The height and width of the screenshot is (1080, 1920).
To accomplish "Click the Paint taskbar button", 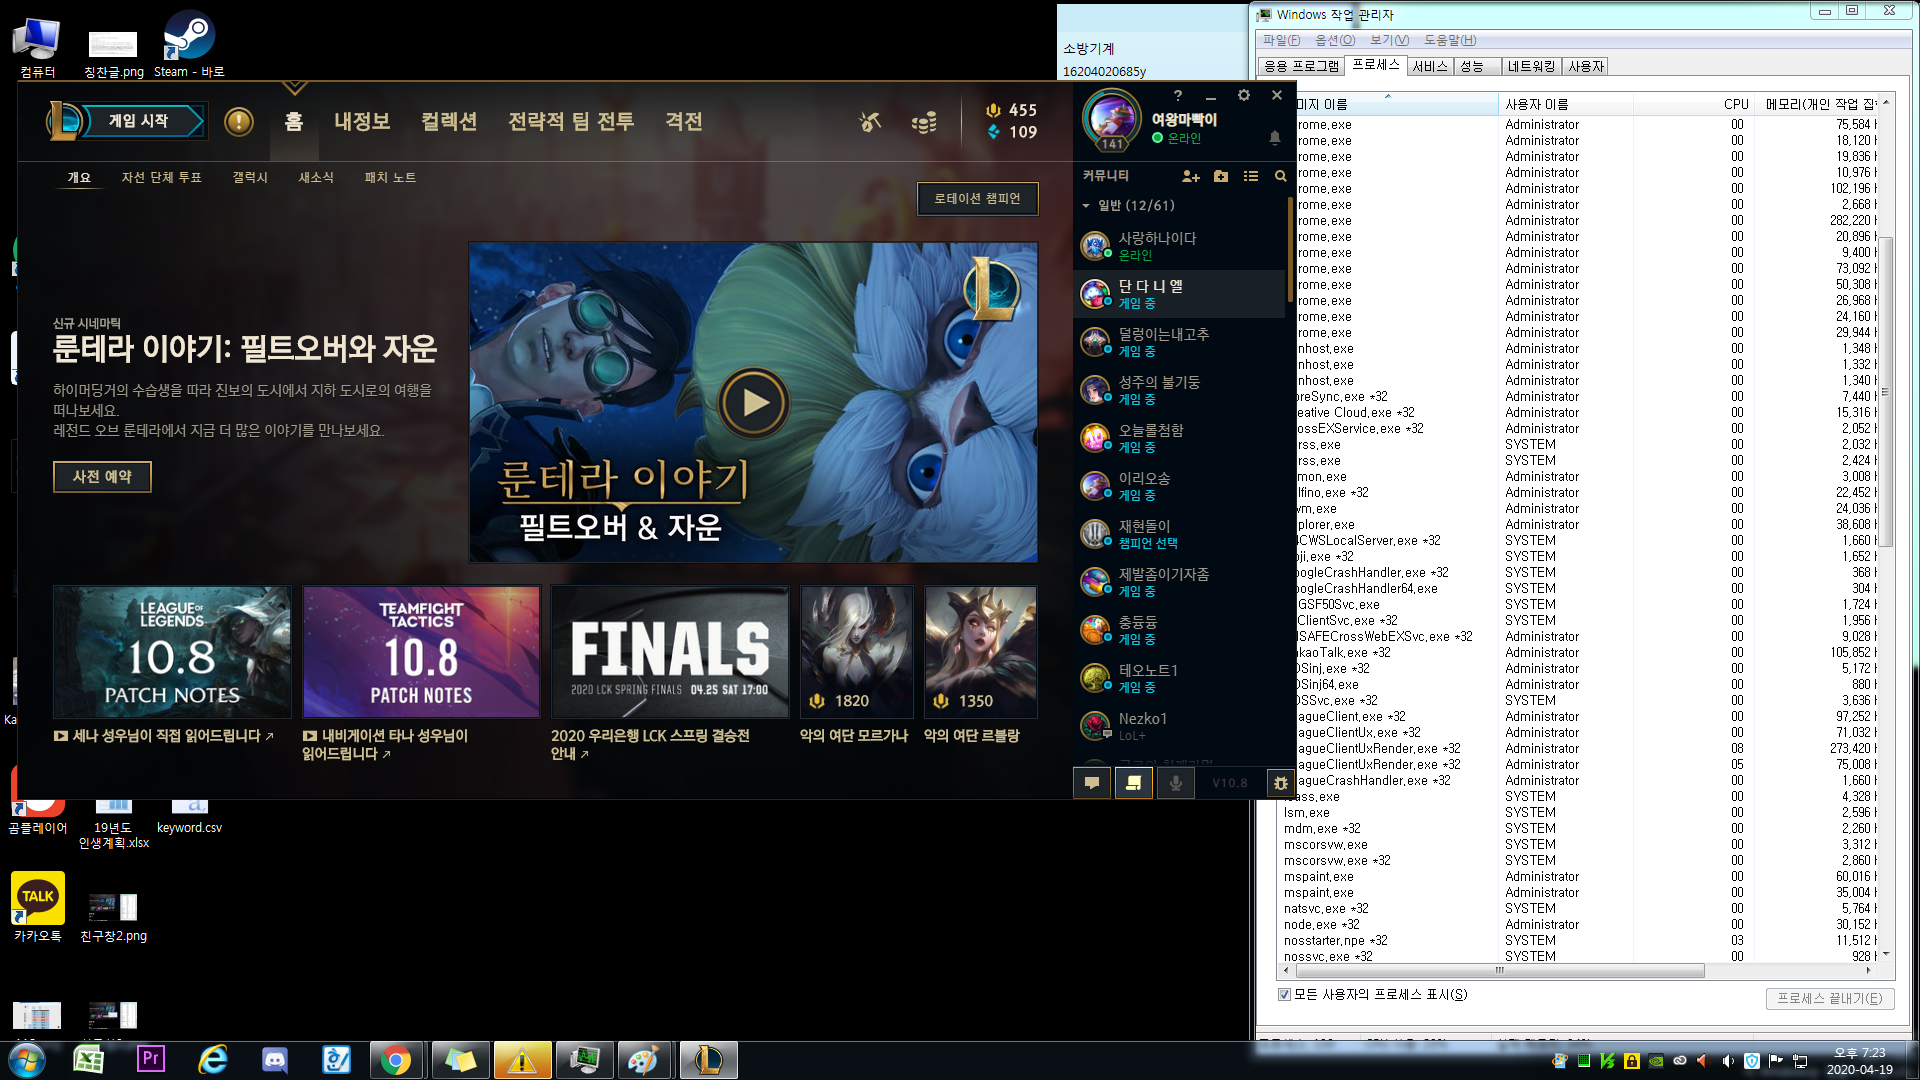I will pos(642,1060).
